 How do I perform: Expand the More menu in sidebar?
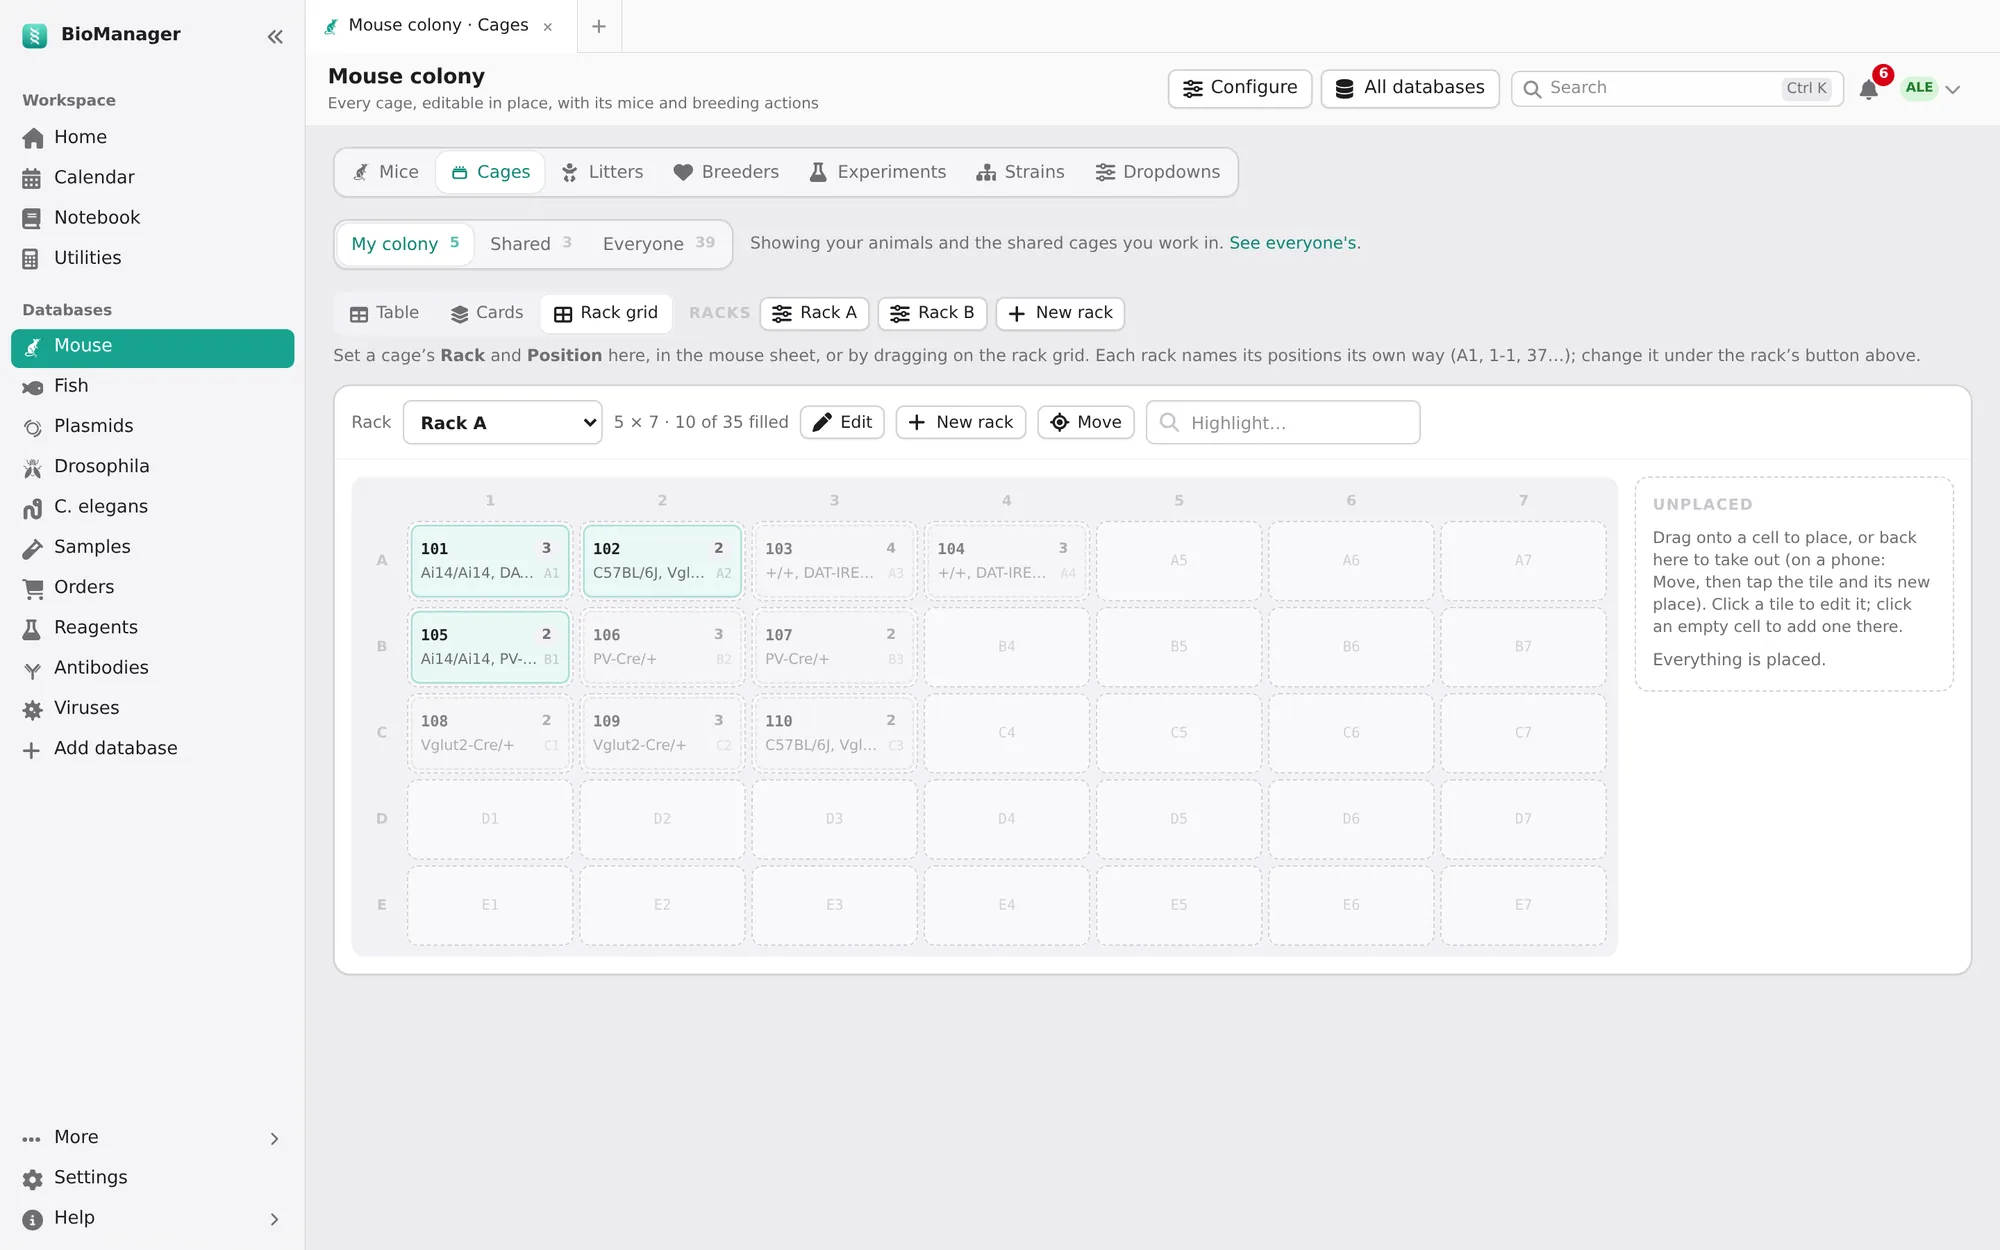coord(152,1137)
